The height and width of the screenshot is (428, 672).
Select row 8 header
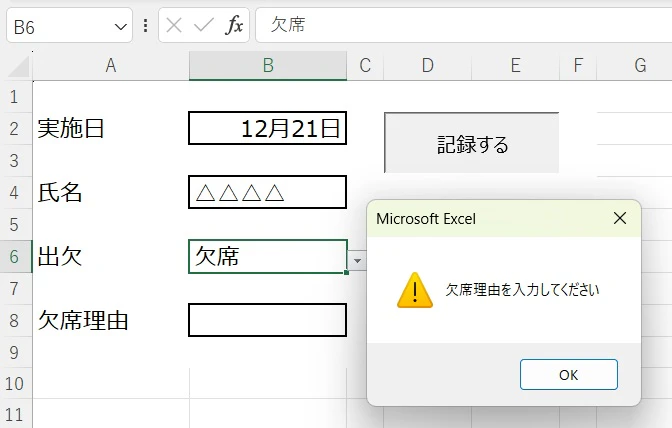[x=14, y=320]
